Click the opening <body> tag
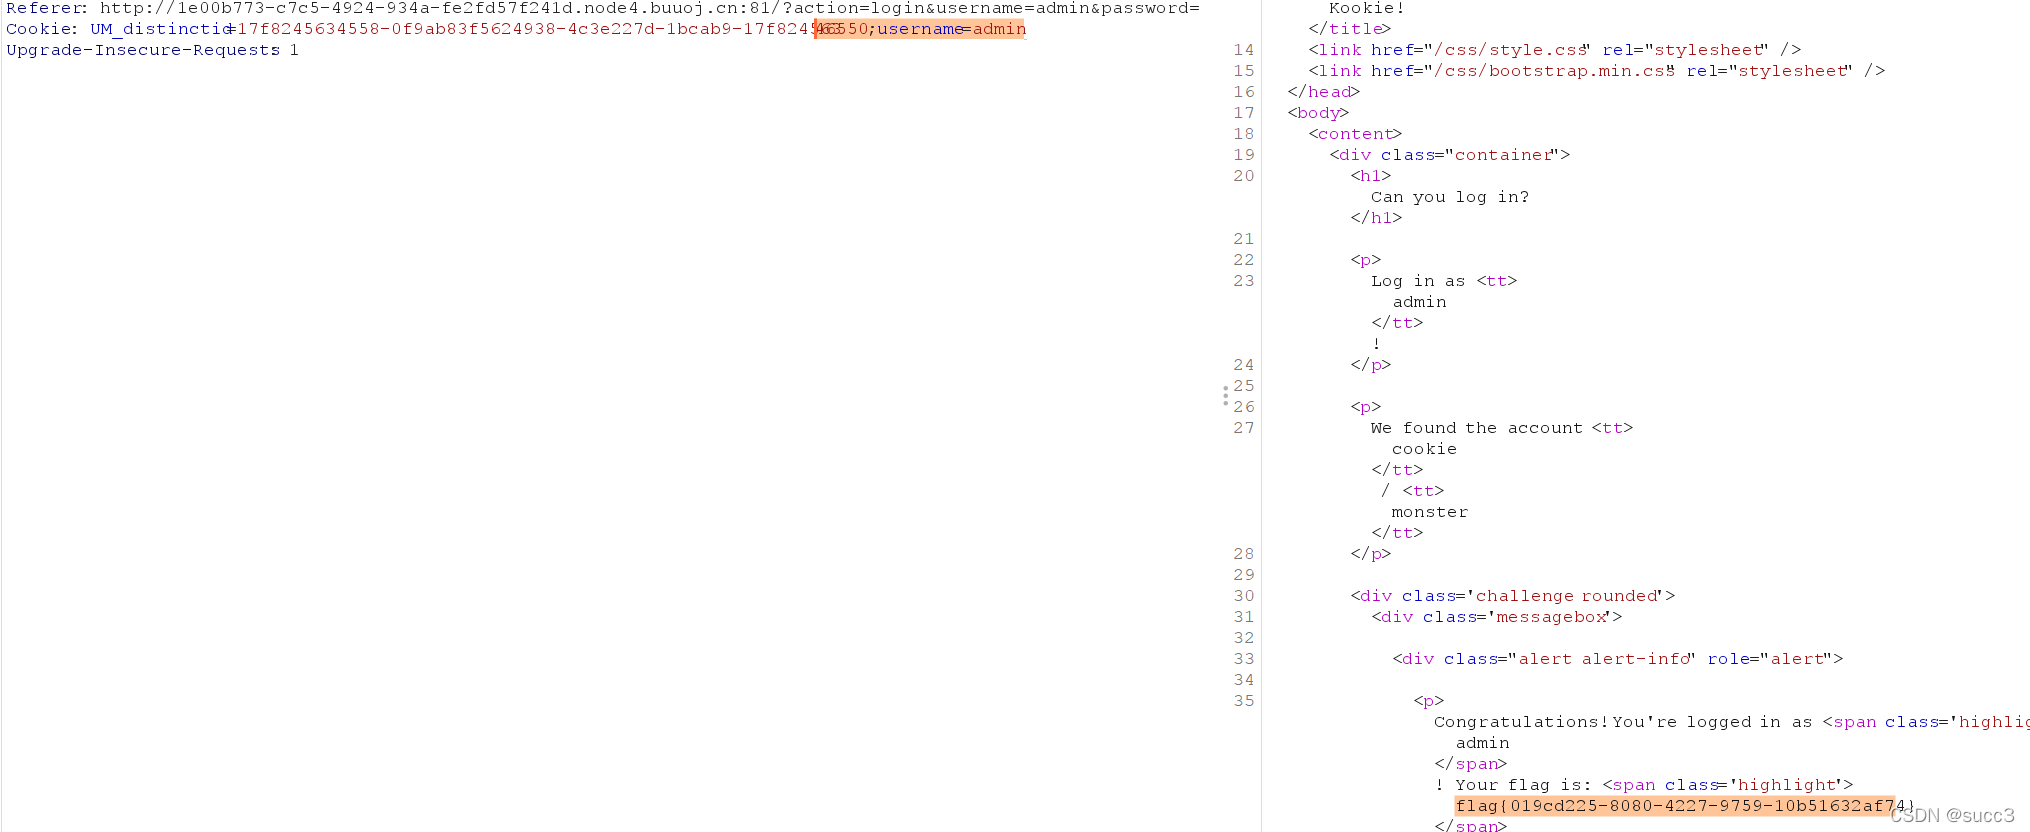 coord(1318,113)
